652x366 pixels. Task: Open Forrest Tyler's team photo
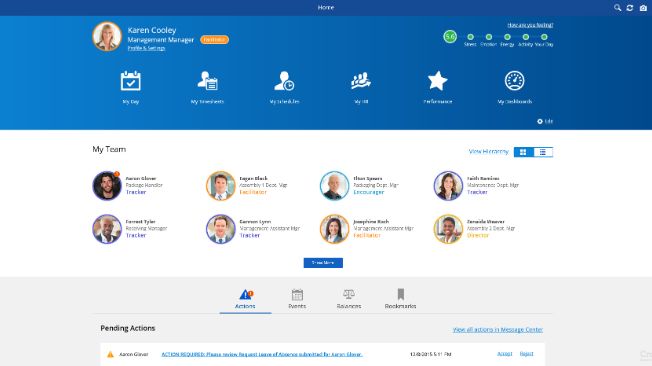tap(107, 229)
